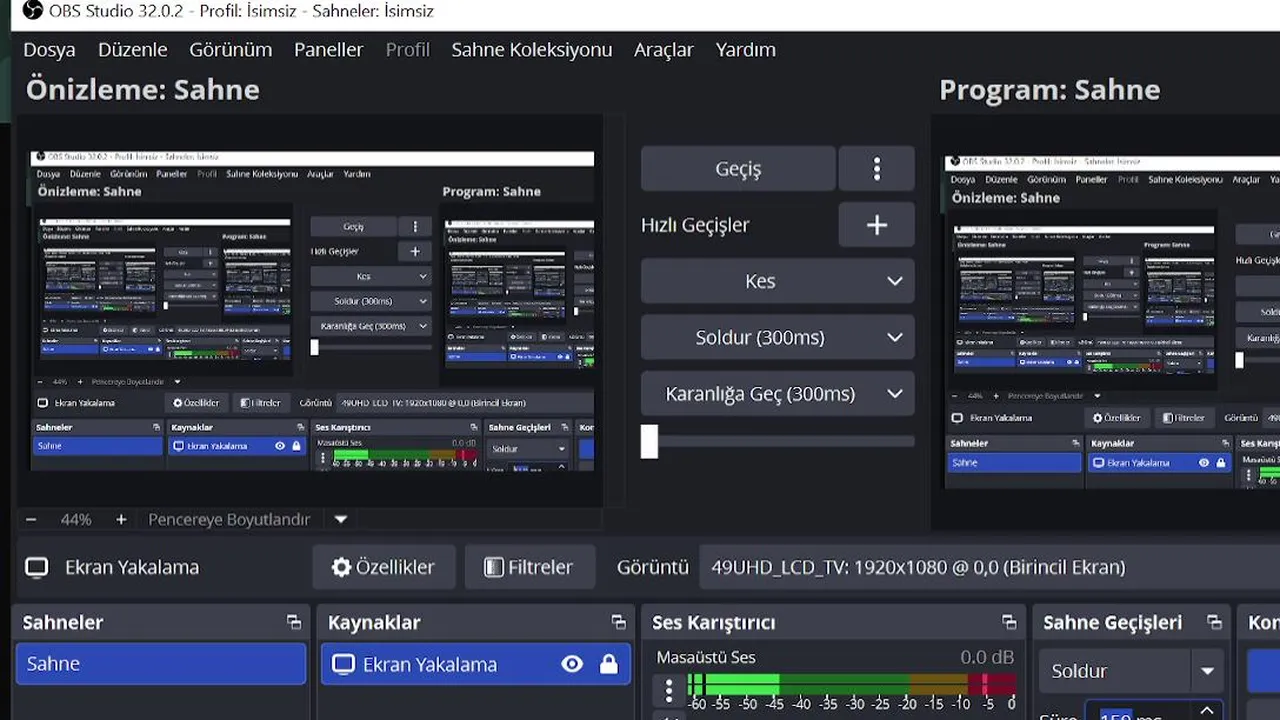This screenshot has width=1280, height=720.
Task: Zoom in the preview with the plus button
Action: tap(121, 519)
